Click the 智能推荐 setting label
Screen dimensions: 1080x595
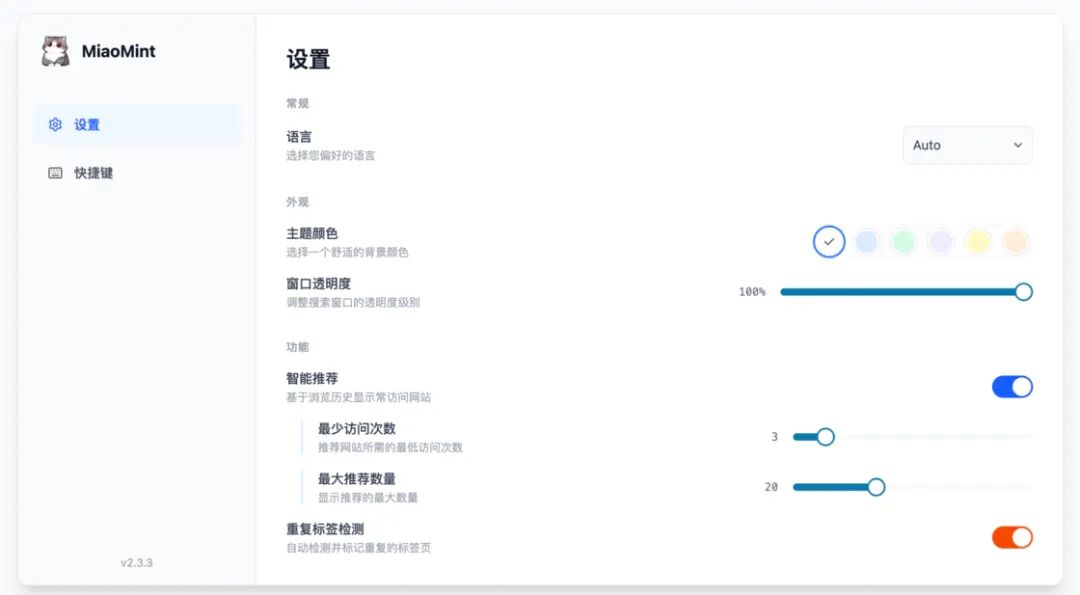pyautogui.click(x=312, y=378)
